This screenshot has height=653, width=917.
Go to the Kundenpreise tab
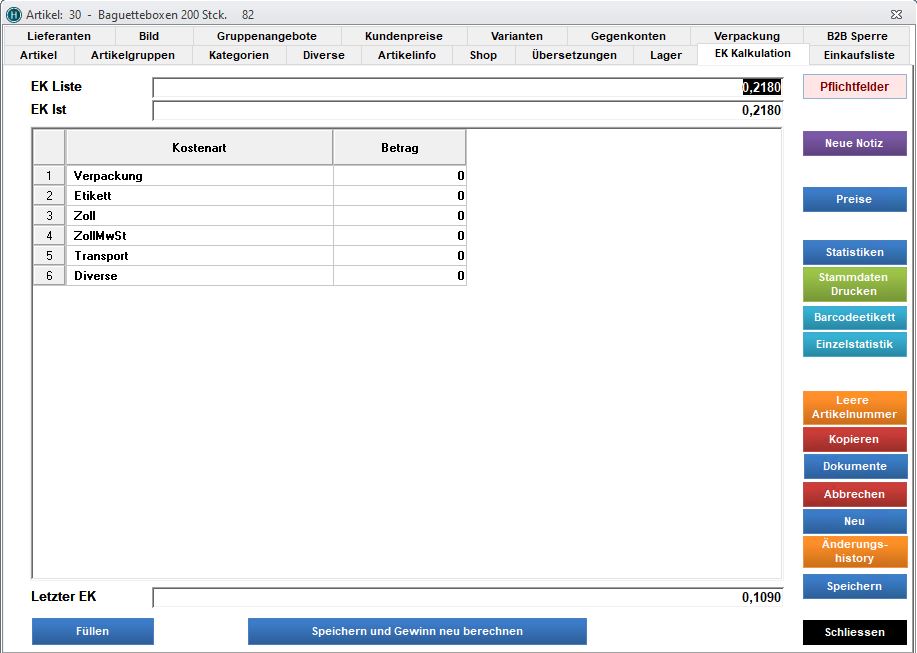pyautogui.click(x=403, y=36)
